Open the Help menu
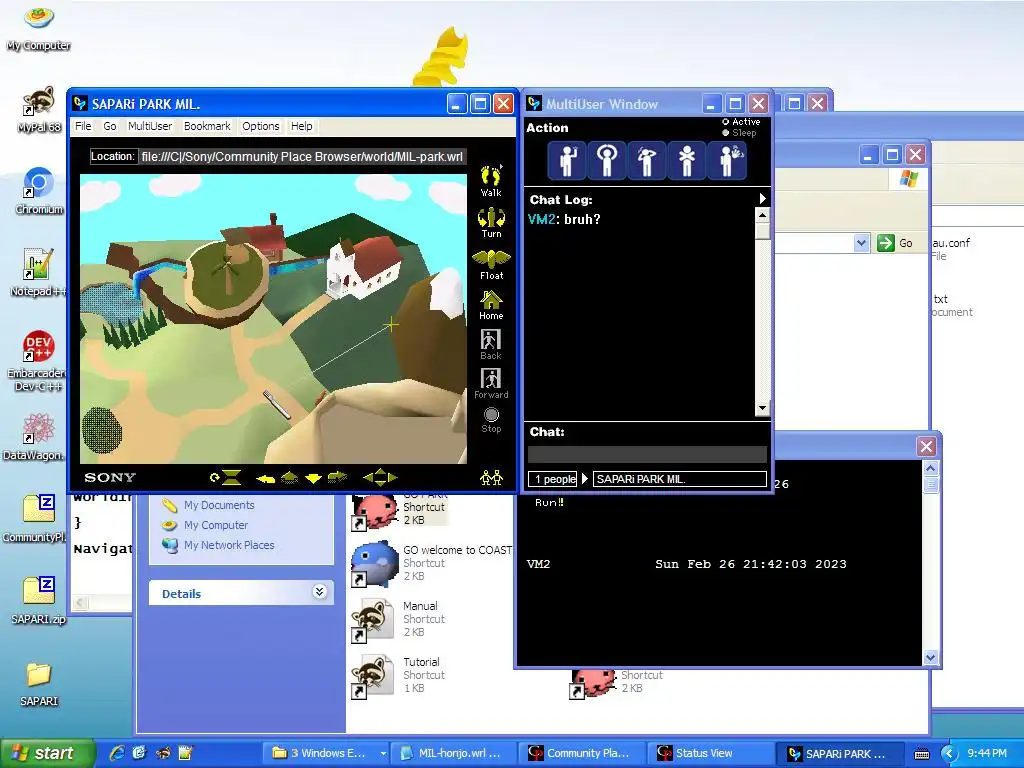Viewport: 1024px width, 768px height. point(301,126)
